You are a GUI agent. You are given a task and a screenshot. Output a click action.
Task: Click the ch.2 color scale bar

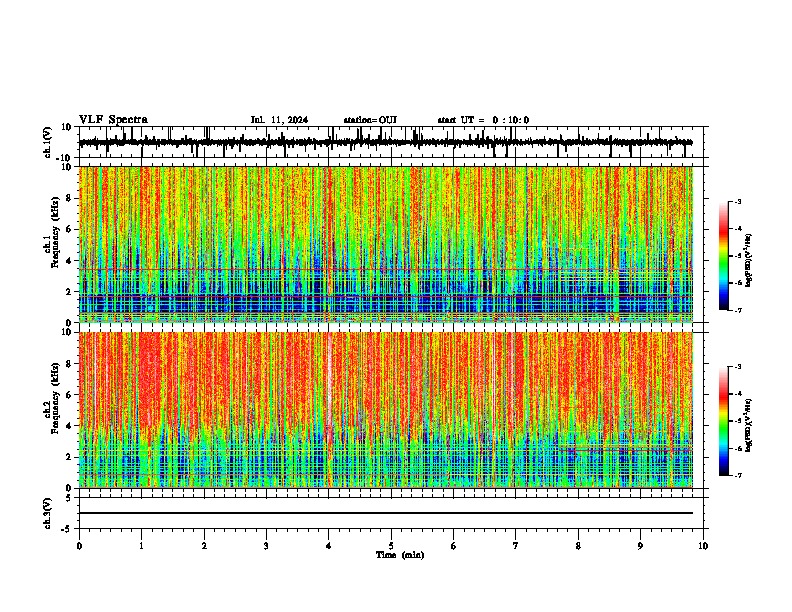(x=724, y=421)
